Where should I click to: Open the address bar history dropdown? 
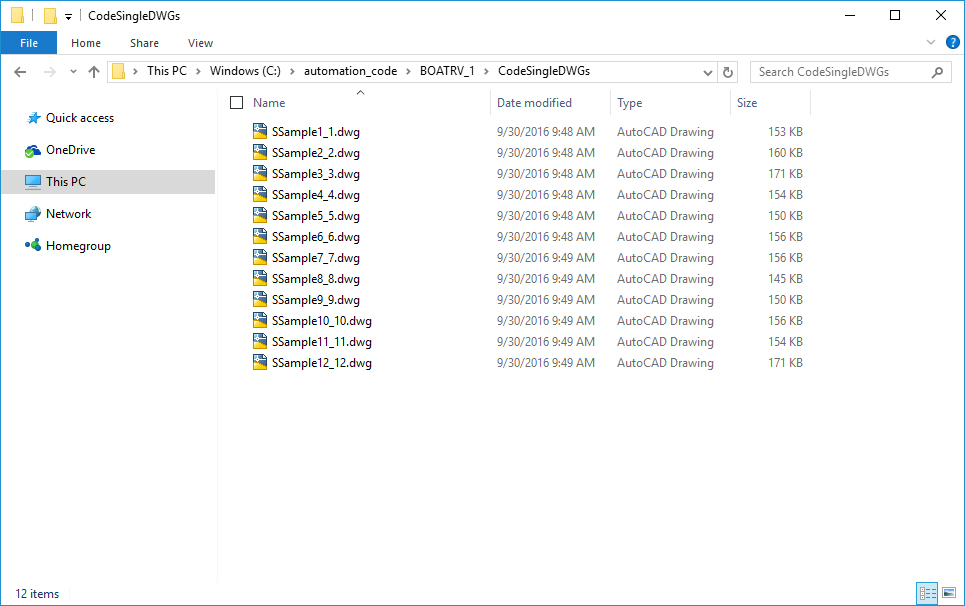(707, 71)
